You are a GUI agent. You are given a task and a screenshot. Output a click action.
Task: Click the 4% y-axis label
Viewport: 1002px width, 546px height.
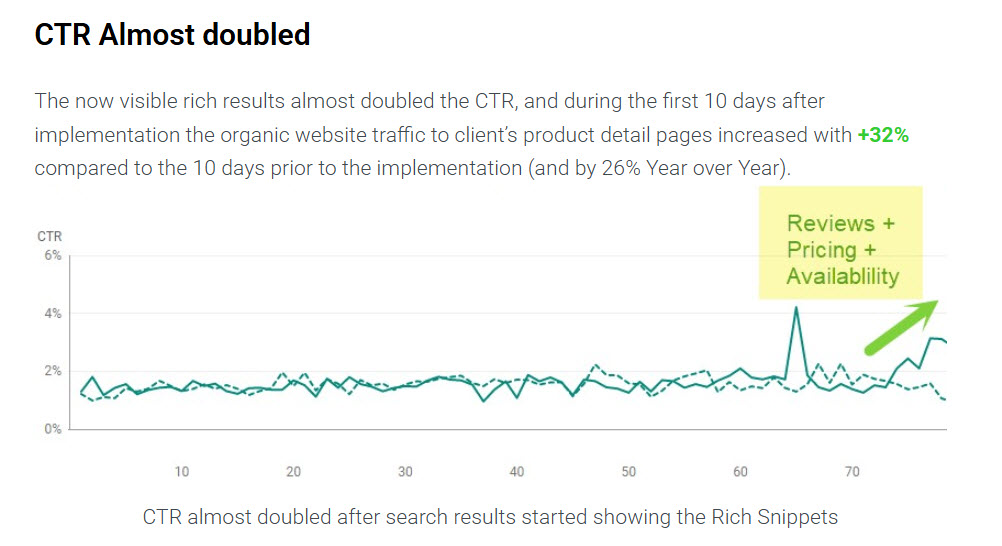[51, 314]
